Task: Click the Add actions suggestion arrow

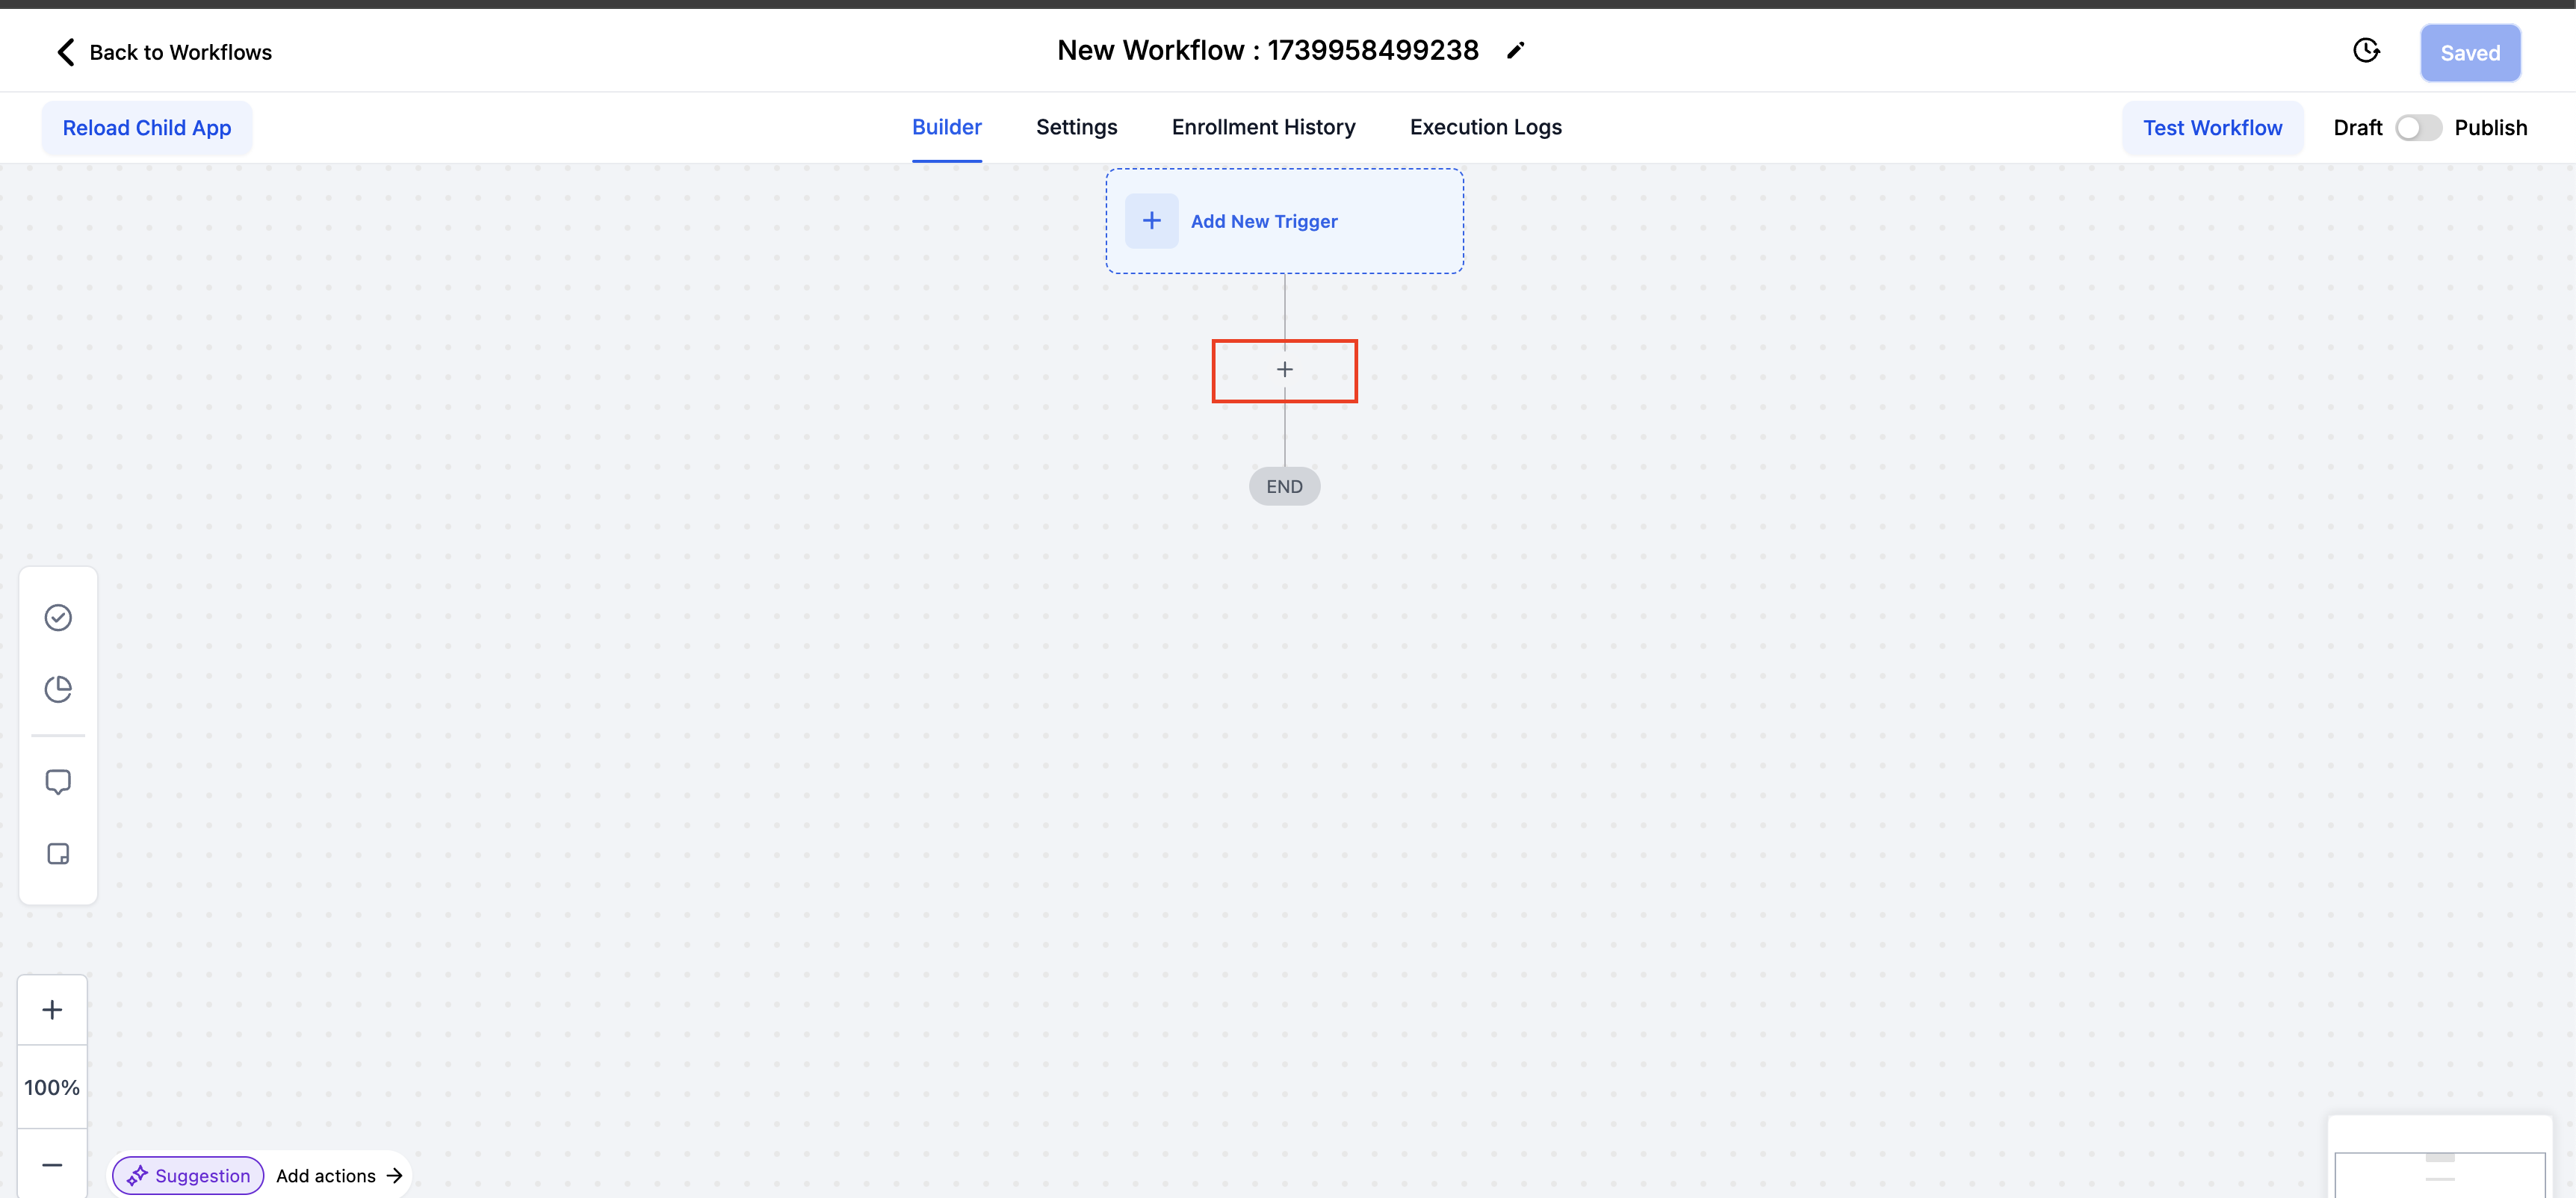Action: (x=394, y=1176)
